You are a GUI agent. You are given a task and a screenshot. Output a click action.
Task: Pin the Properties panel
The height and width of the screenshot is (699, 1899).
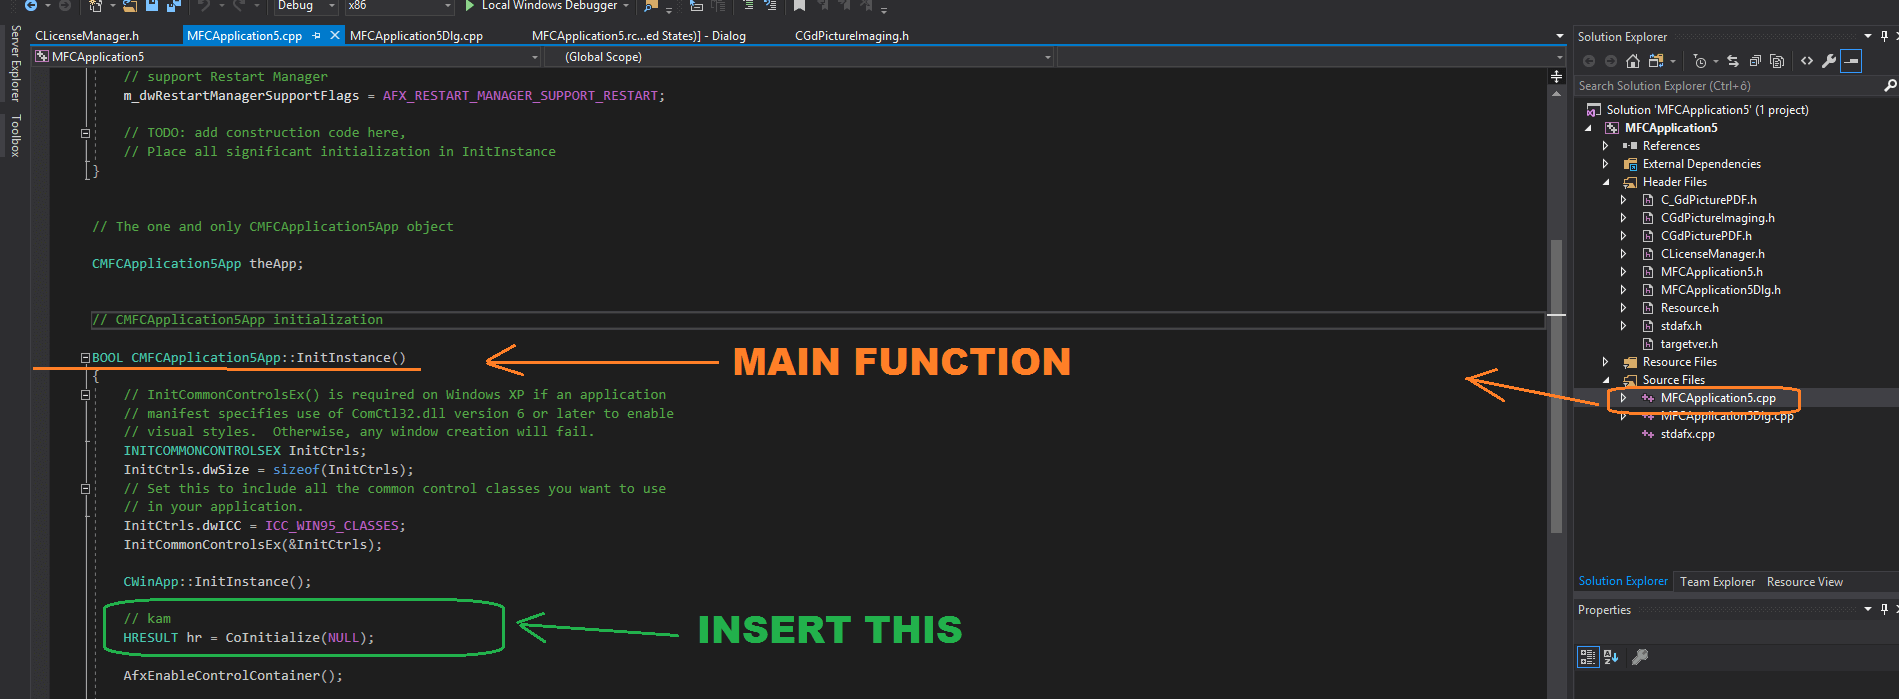[1884, 609]
